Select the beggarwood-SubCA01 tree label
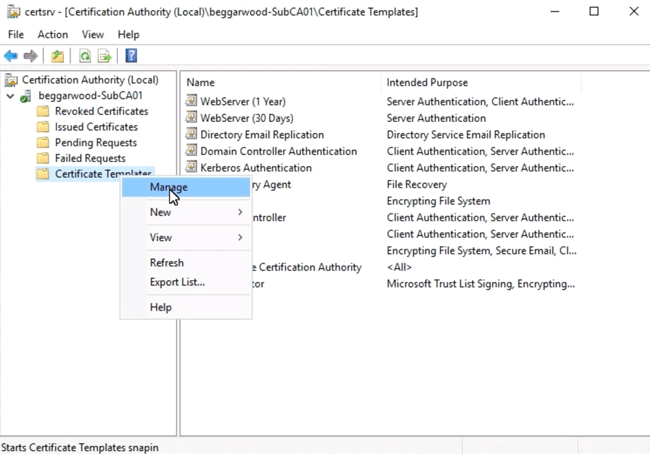 click(90, 96)
